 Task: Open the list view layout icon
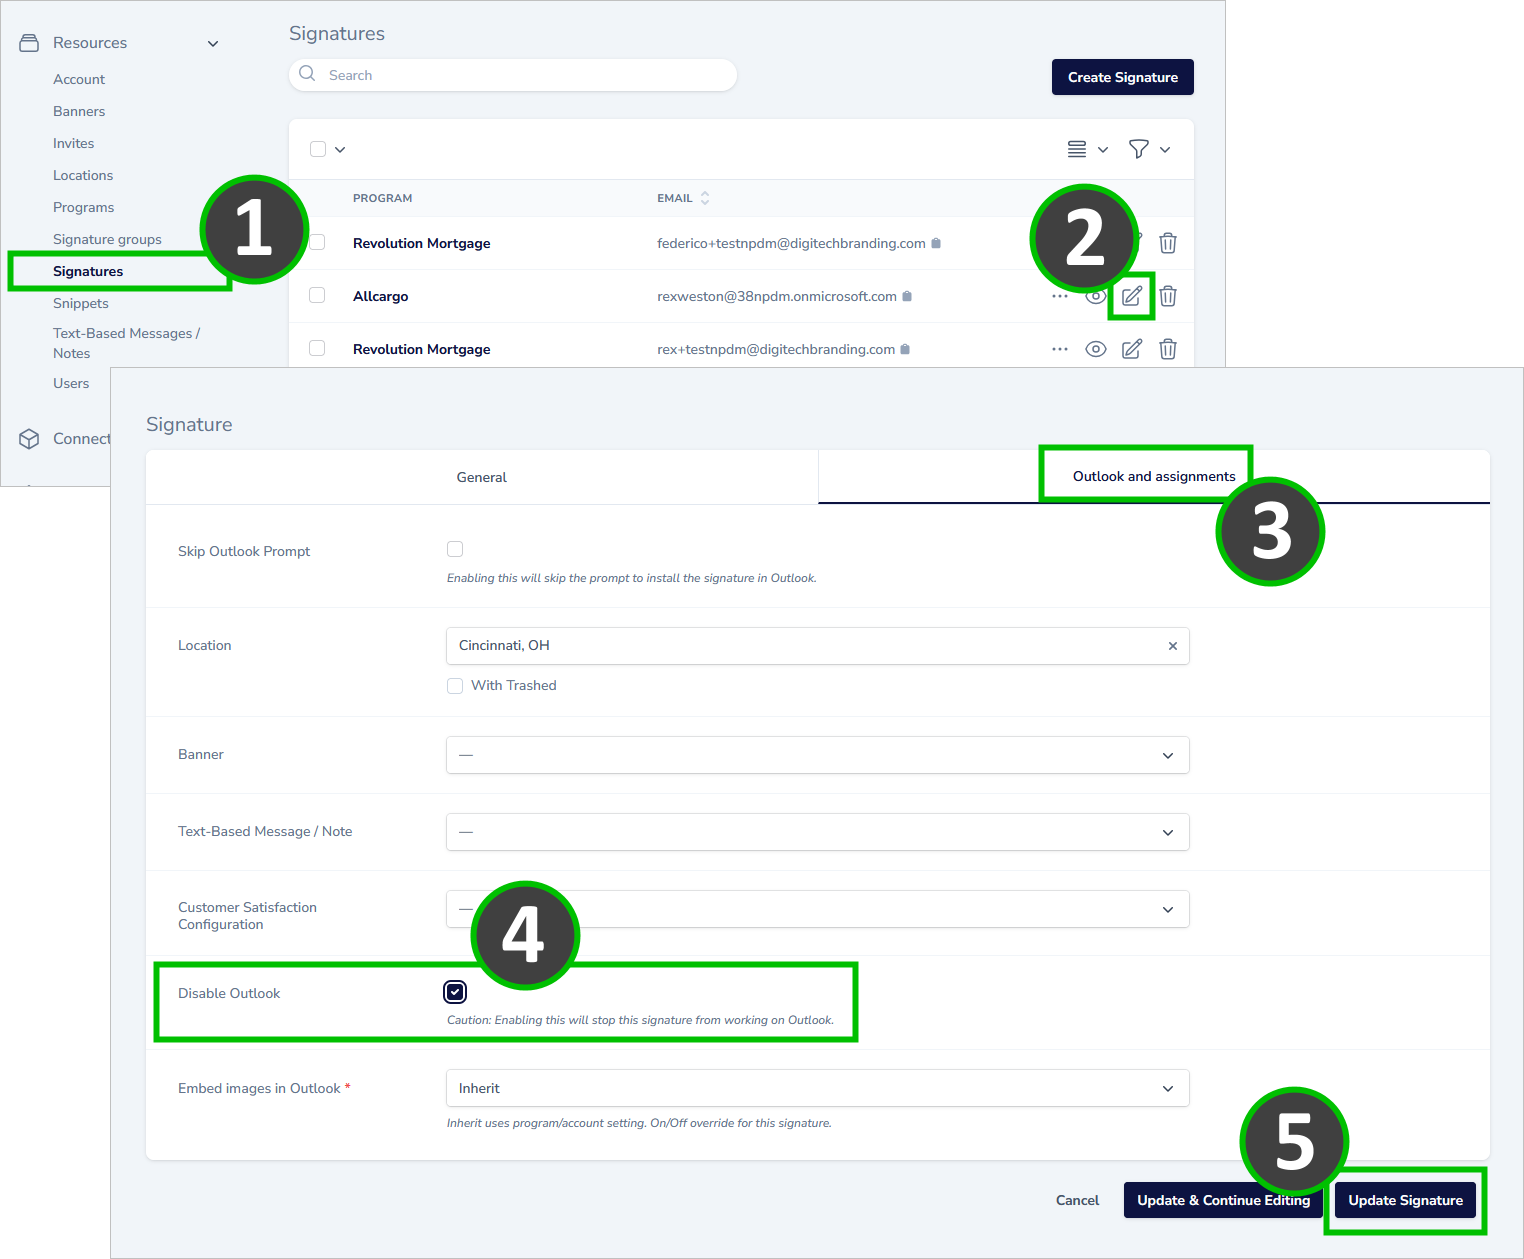coord(1076,149)
